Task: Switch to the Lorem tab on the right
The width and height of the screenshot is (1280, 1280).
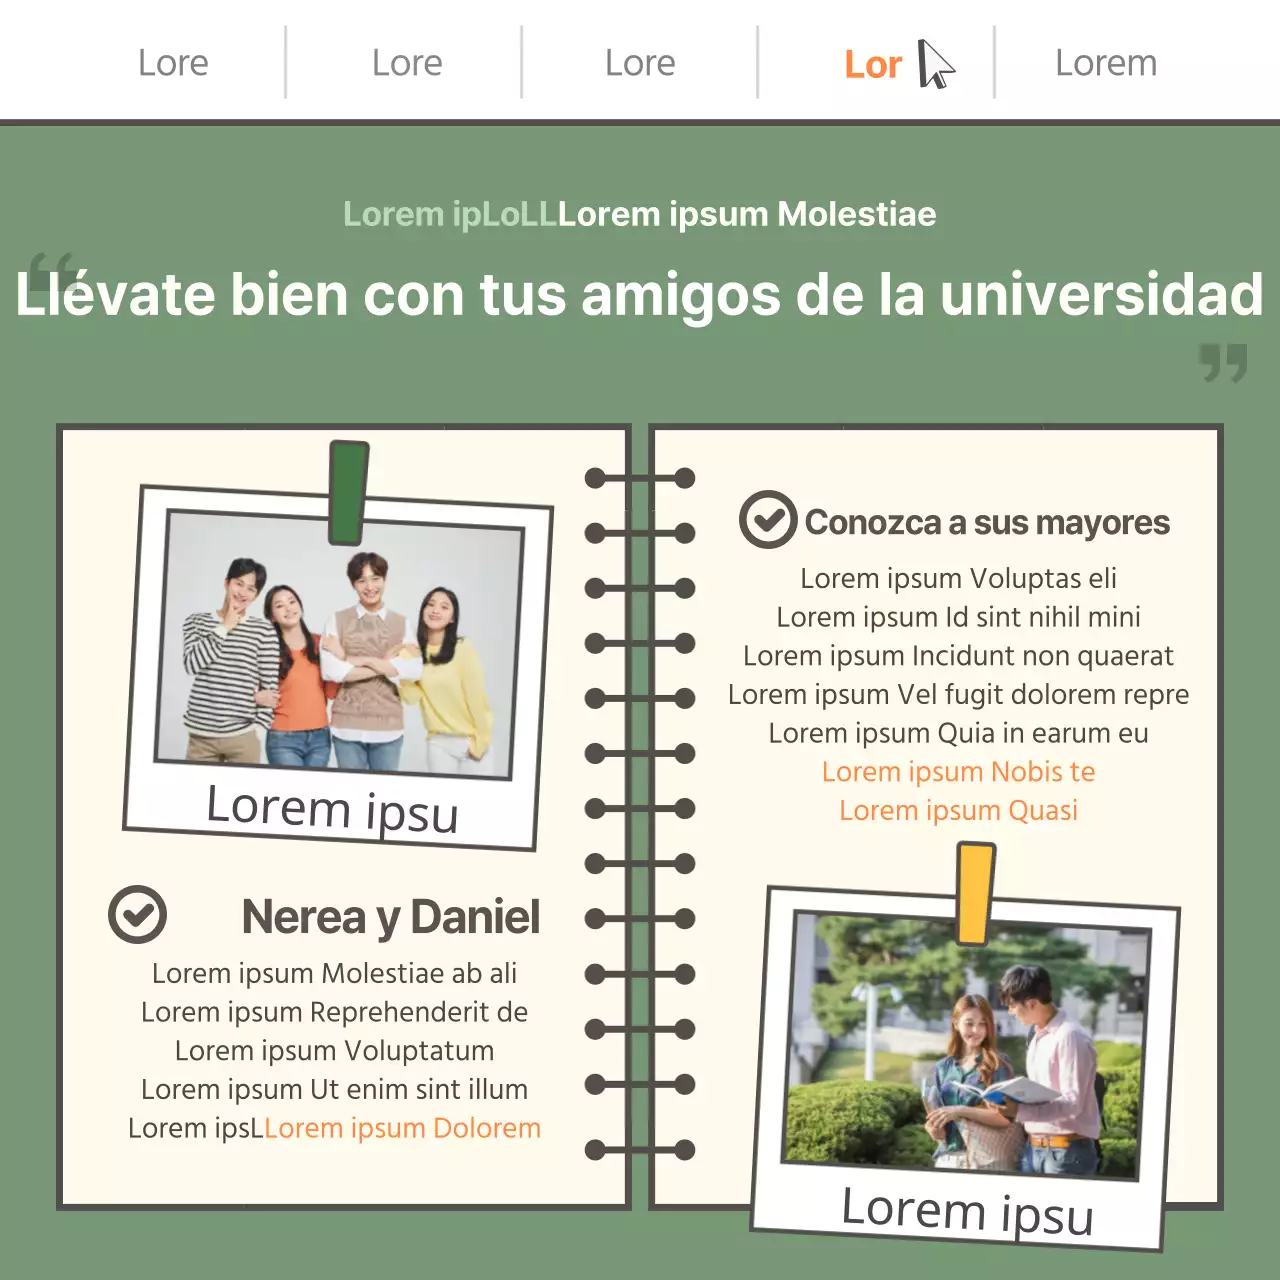Action: point(1107,62)
